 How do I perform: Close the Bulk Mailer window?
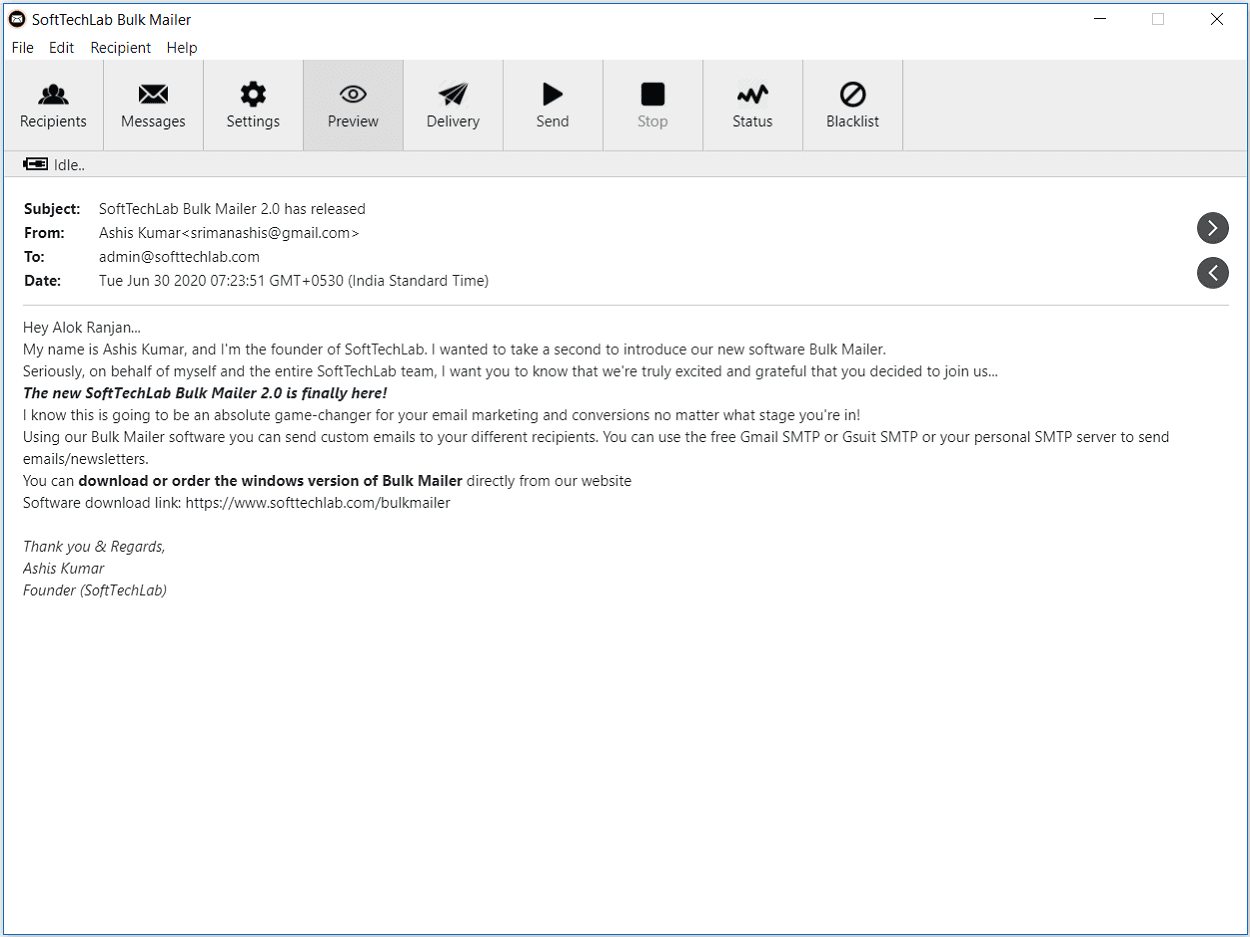pyautogui.click(x=1217, y=19)
